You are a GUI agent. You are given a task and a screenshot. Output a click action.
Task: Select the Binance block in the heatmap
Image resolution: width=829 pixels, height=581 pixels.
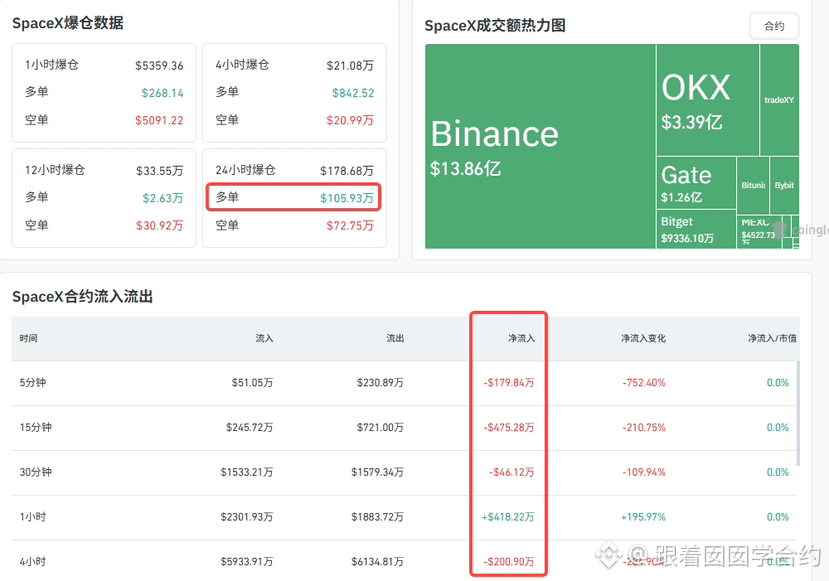[540, 146]
